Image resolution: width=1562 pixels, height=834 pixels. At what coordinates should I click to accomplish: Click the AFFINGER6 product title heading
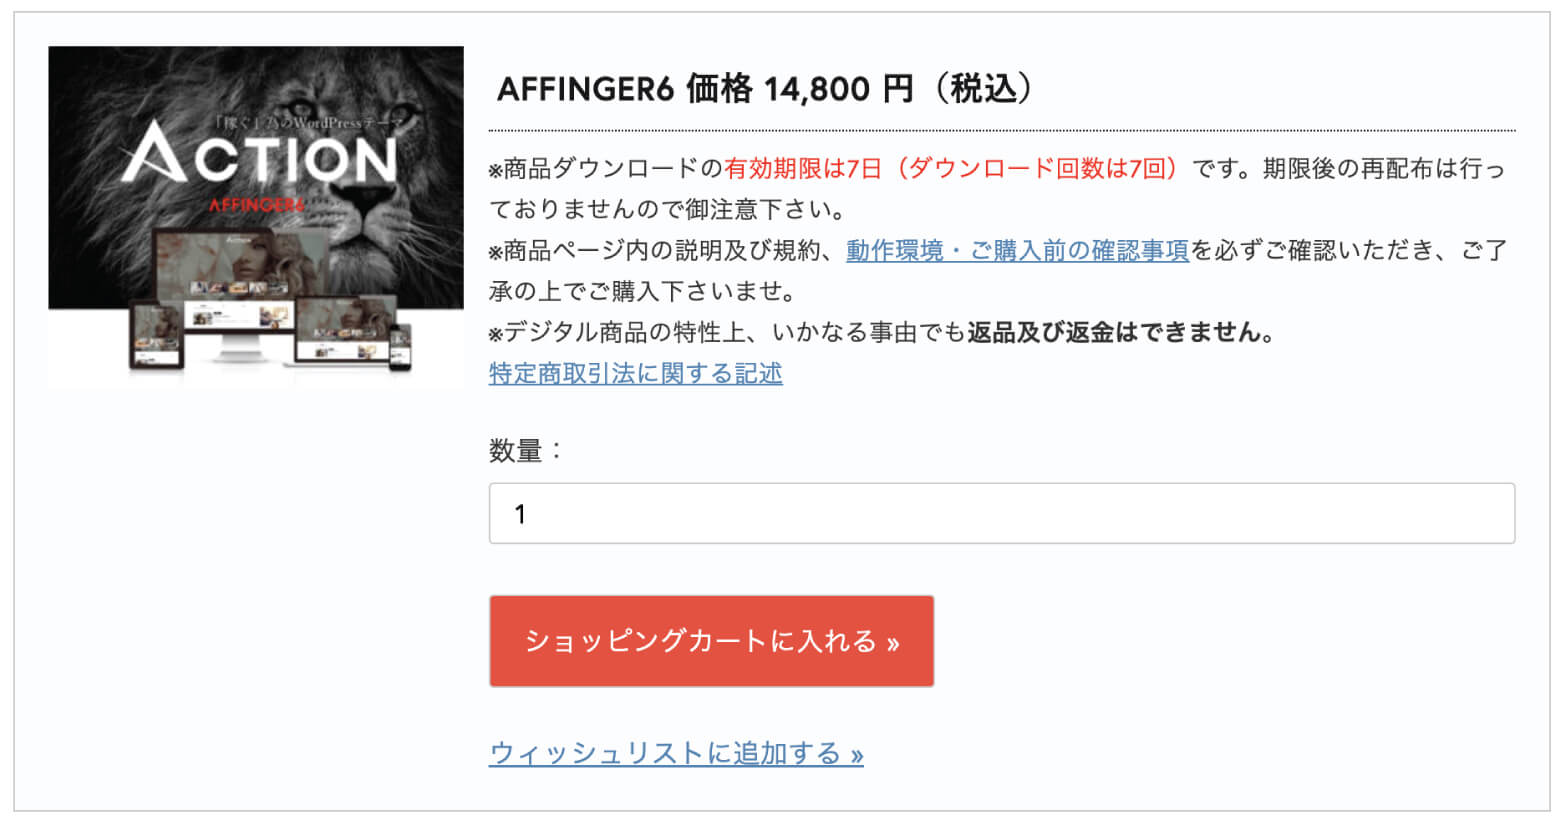[585, 89]
